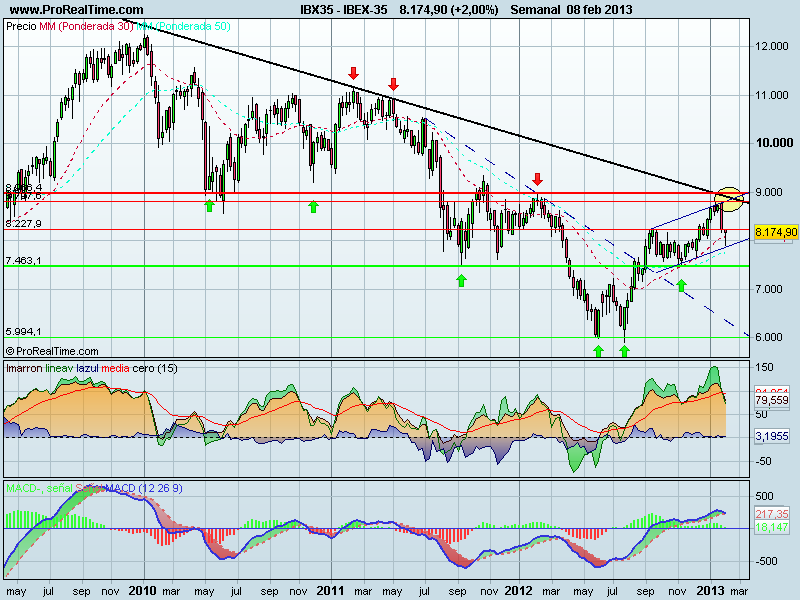
Task: Select the lineav indicator legend label
Action: pos(59,368)
